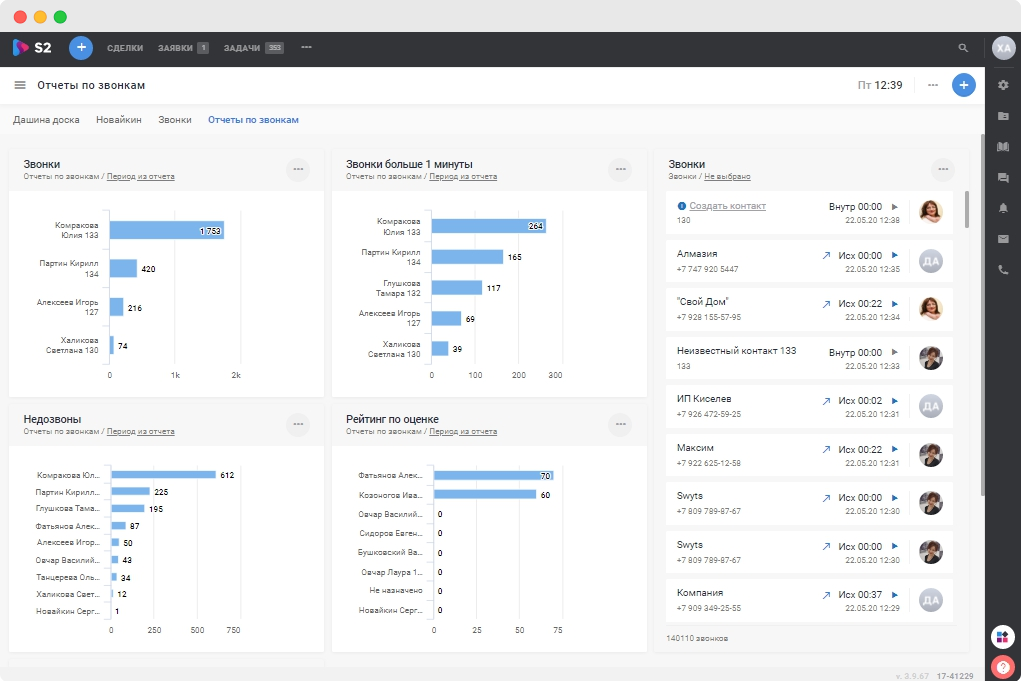1021x681 pixels.
Task: Click the 140110 звонков counter
Action: coord(697,639)
